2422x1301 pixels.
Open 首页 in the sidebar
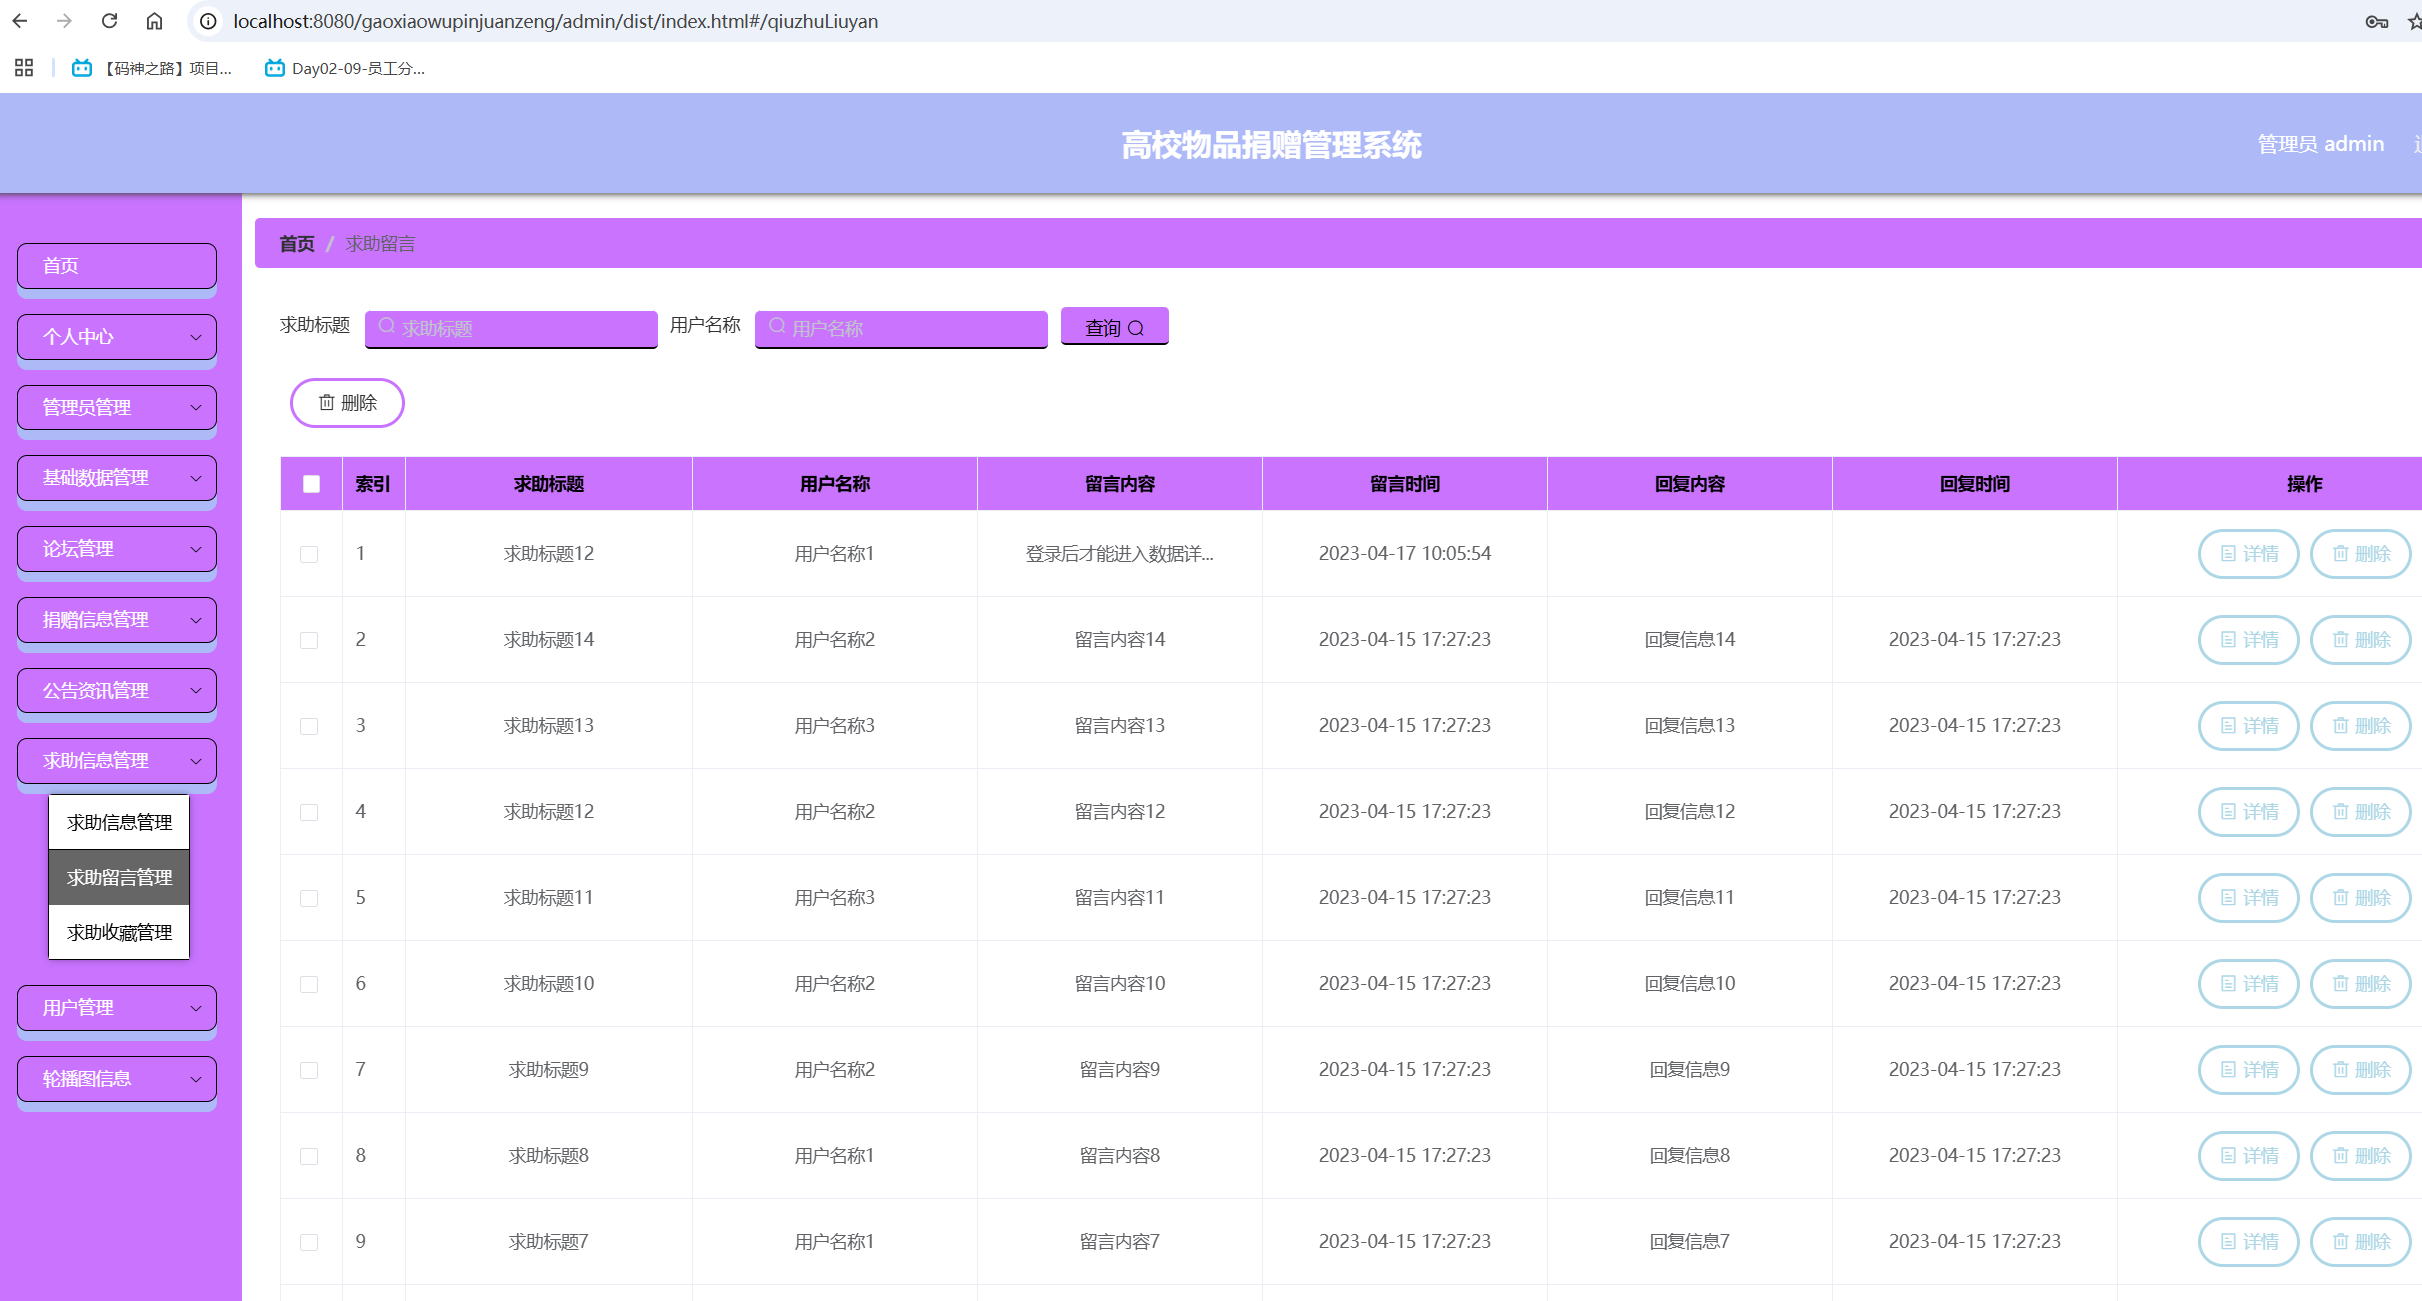117,266
